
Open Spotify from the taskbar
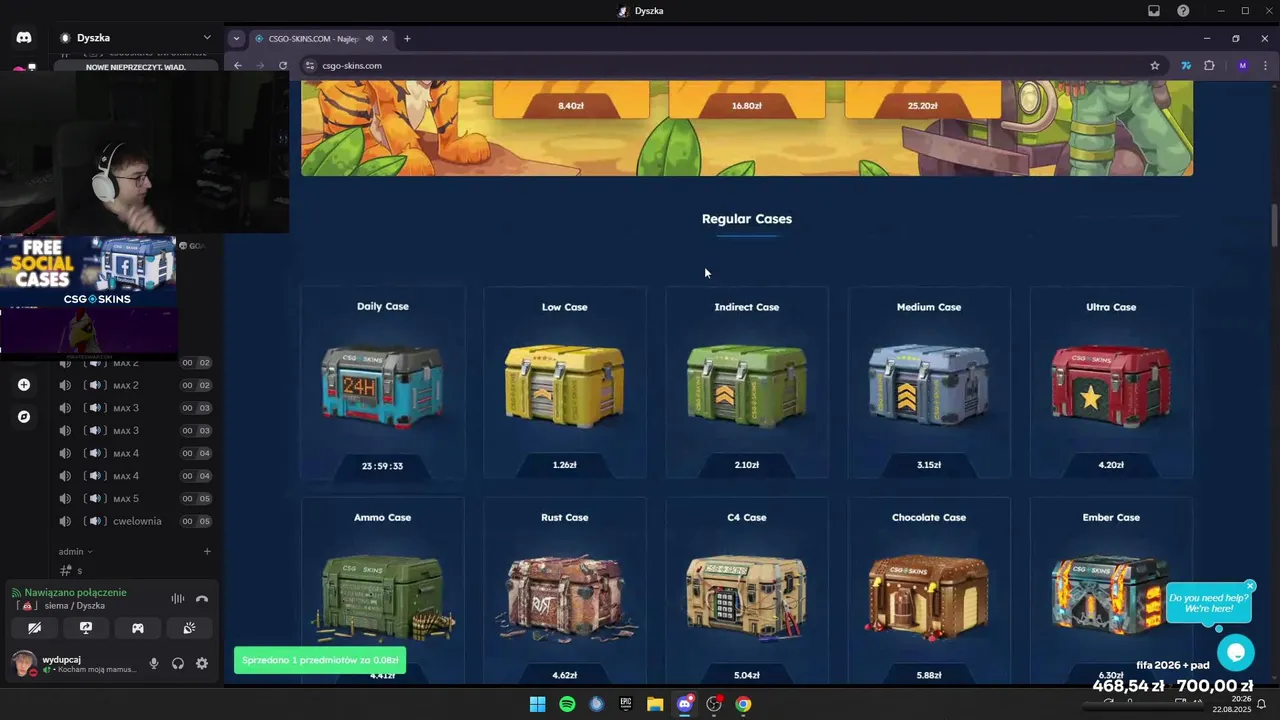tap(567, 704)
